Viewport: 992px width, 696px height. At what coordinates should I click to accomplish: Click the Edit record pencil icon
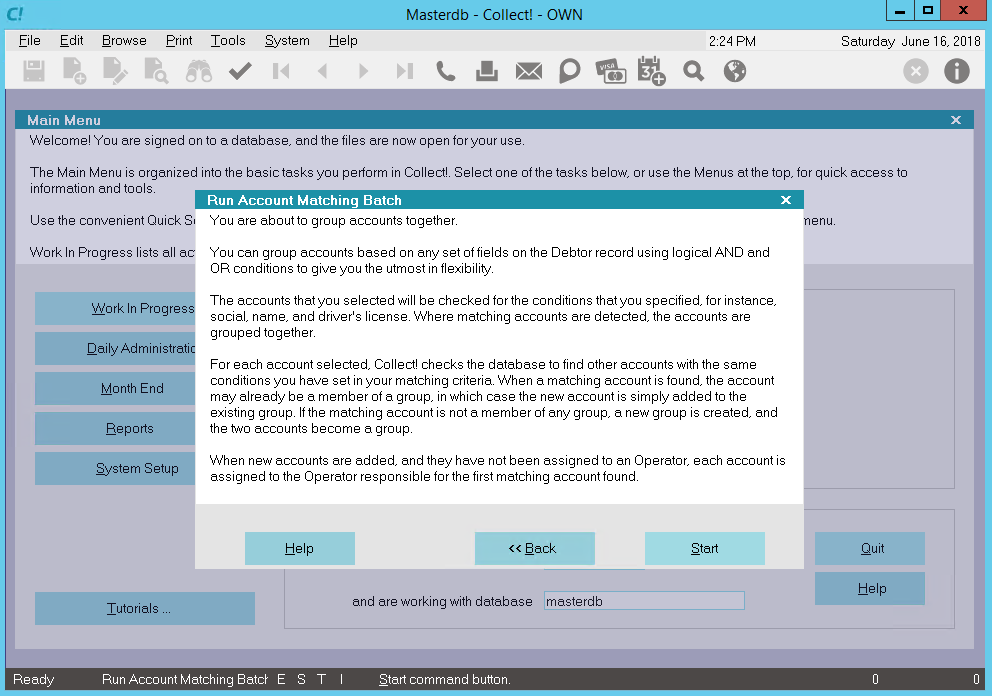pyautogui.click(x=115, y=71)
